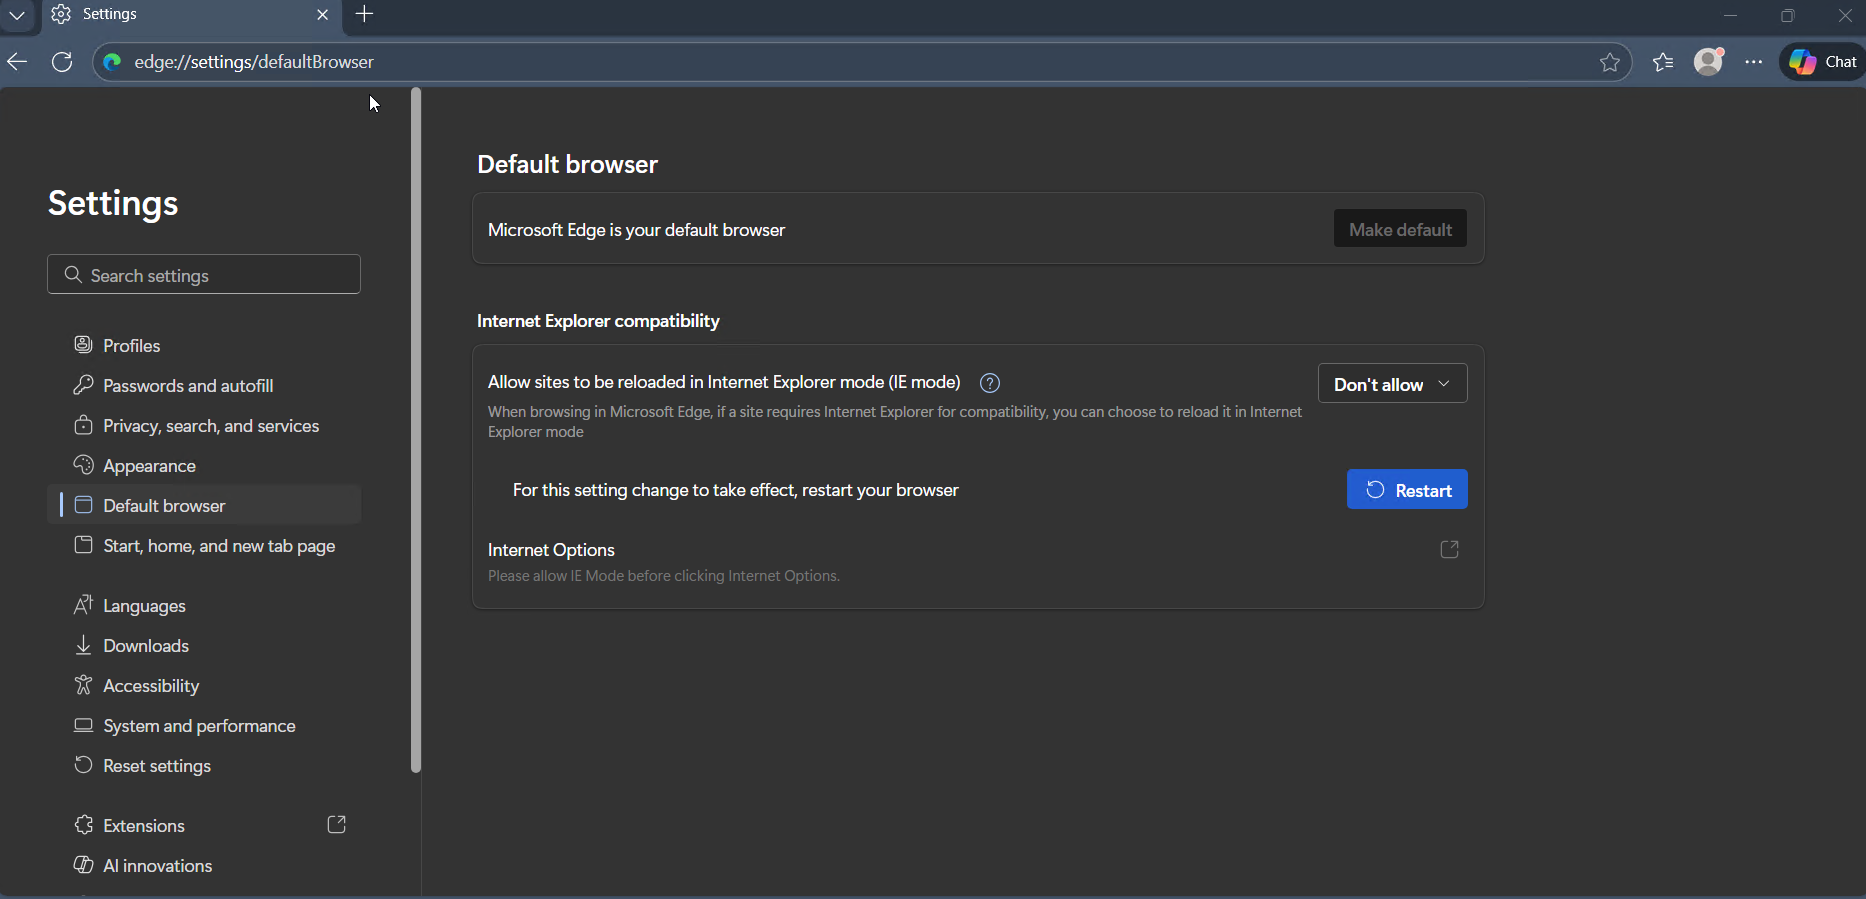This screenshot has width=1866, height=899.
Task: Refresh the settings page
Action: pyautogui.click(x=62, y=62)
